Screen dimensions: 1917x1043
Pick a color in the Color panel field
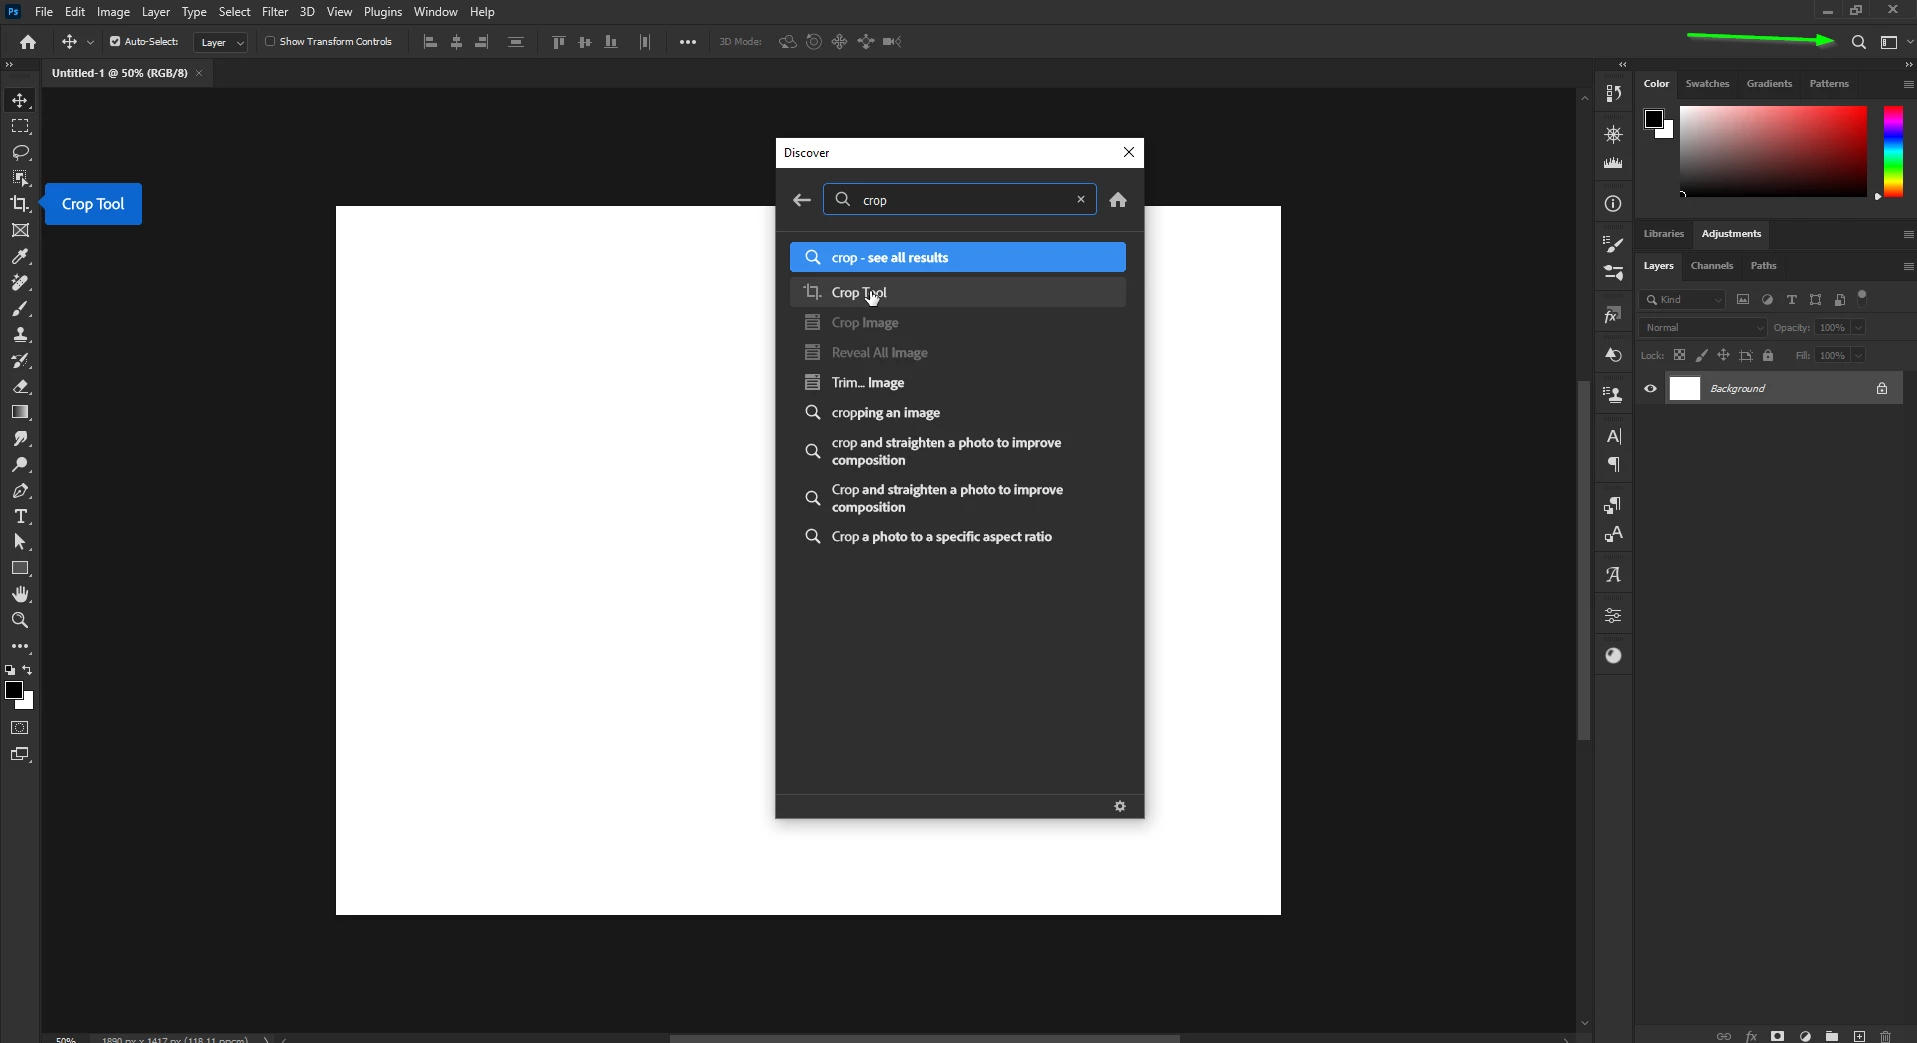point(1773,151)
